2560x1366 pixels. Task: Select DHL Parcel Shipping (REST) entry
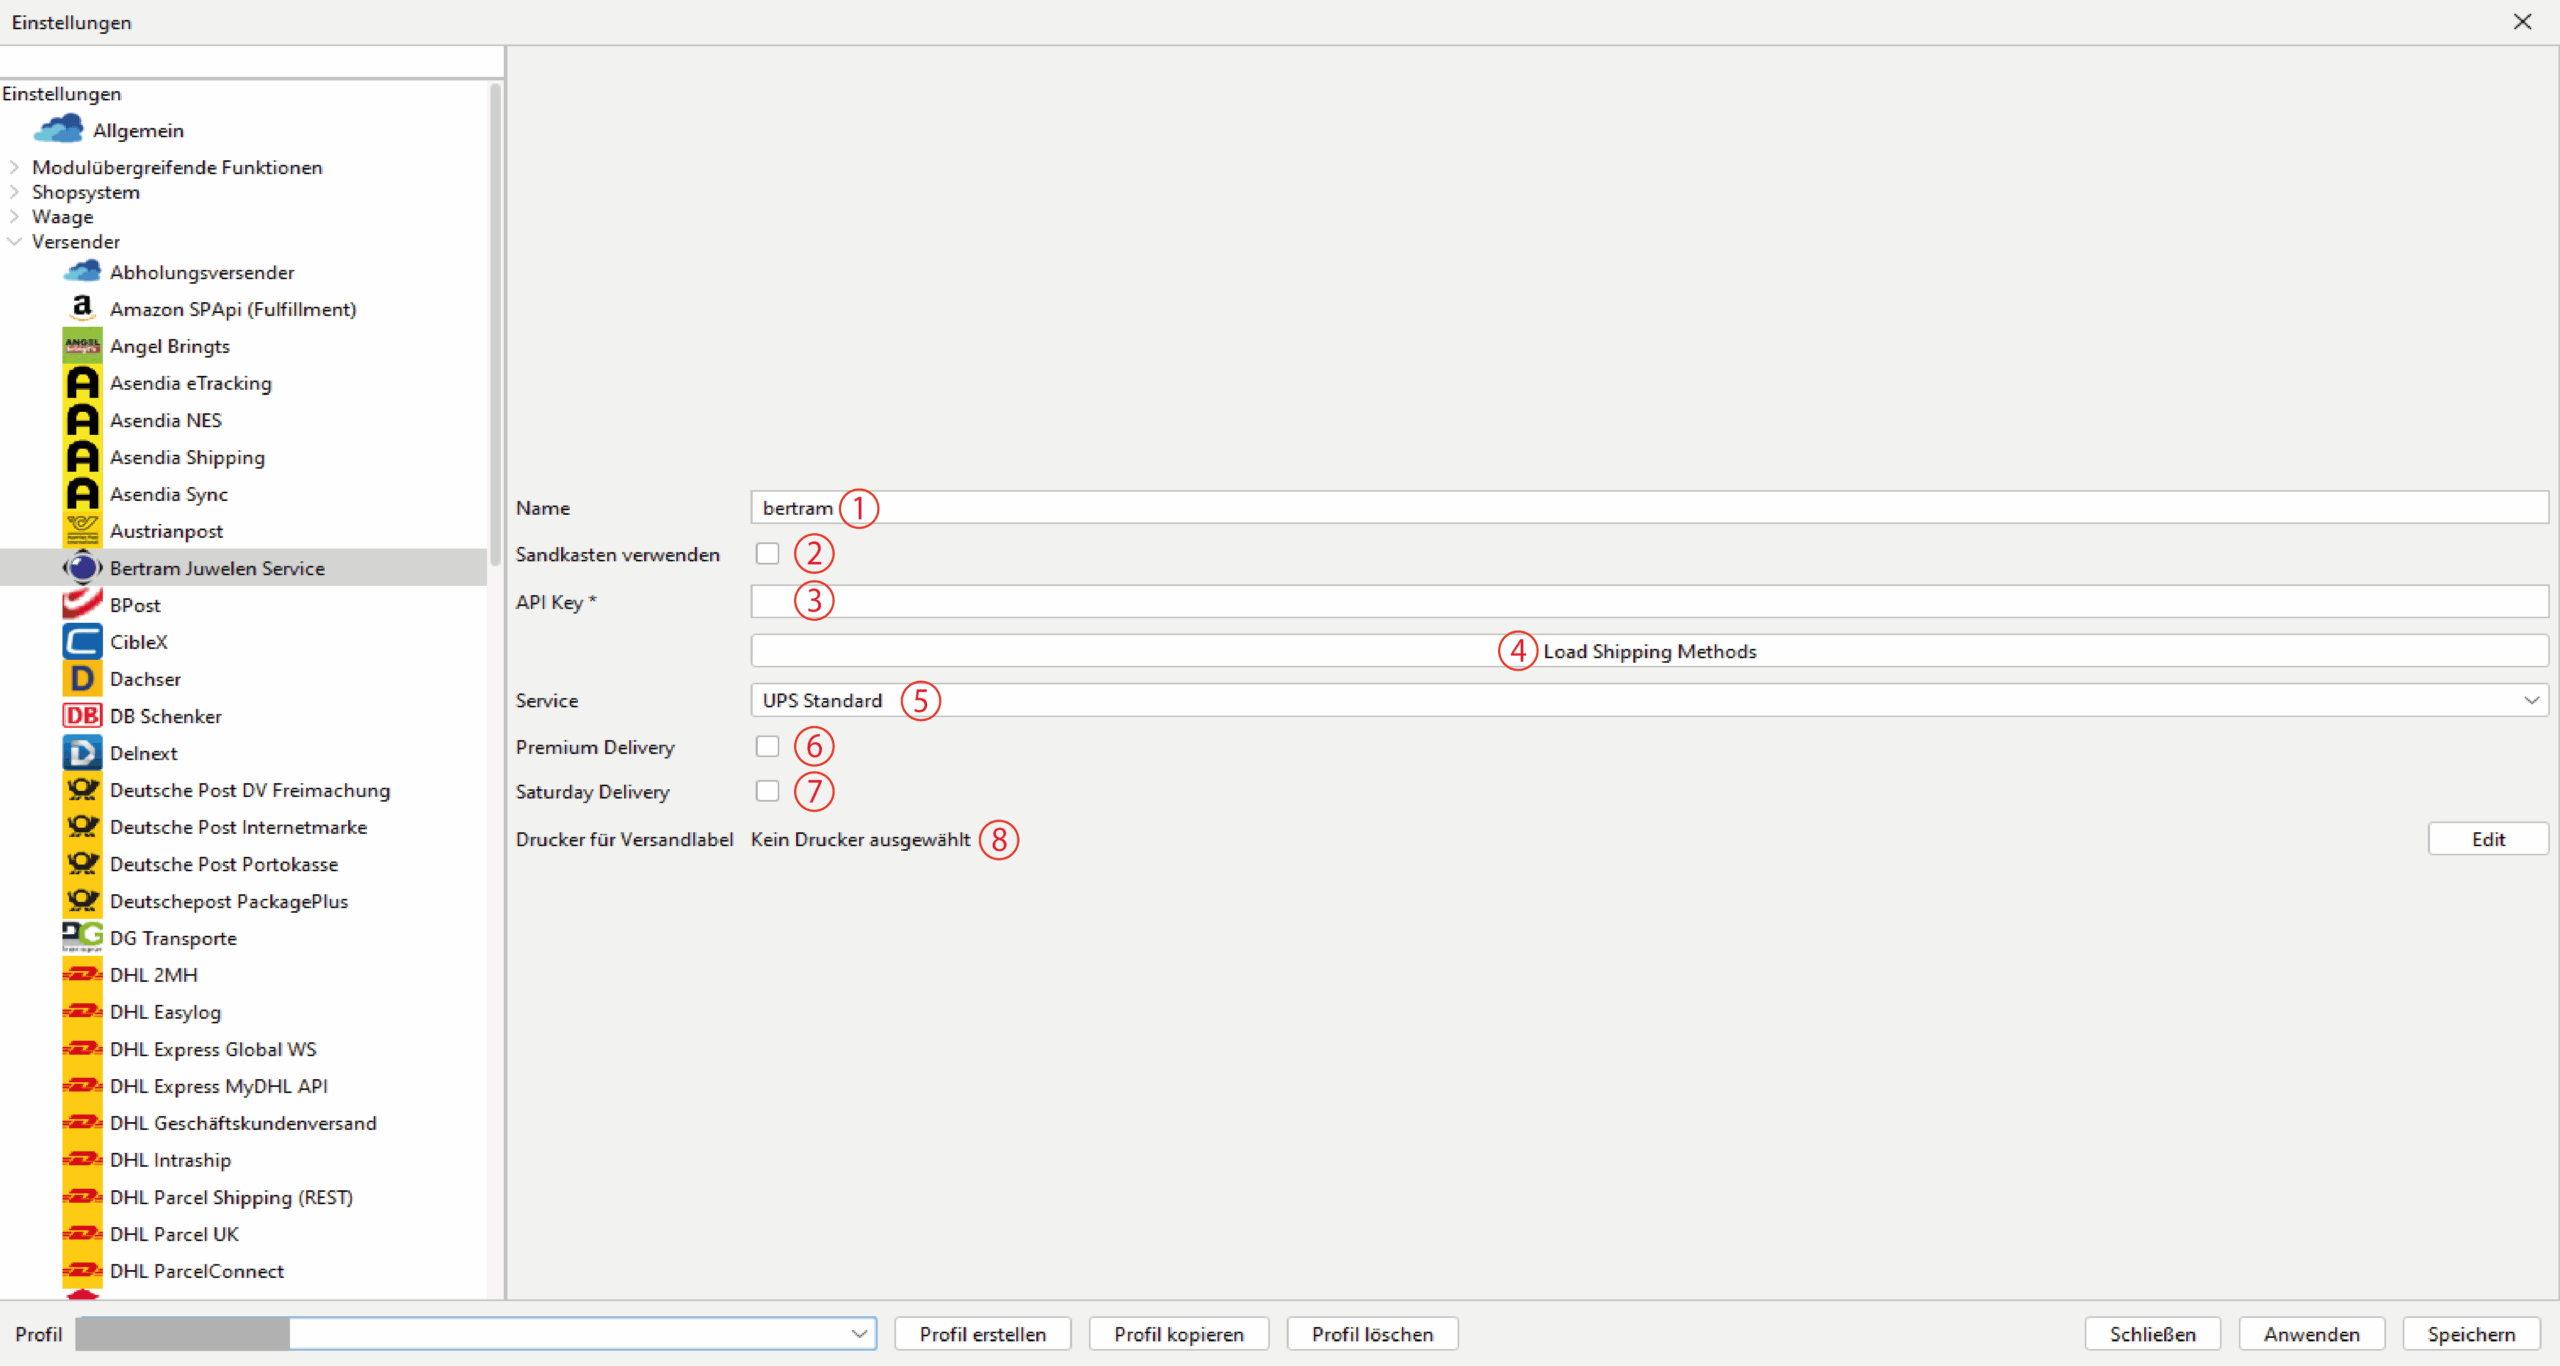coord(231,1197)
